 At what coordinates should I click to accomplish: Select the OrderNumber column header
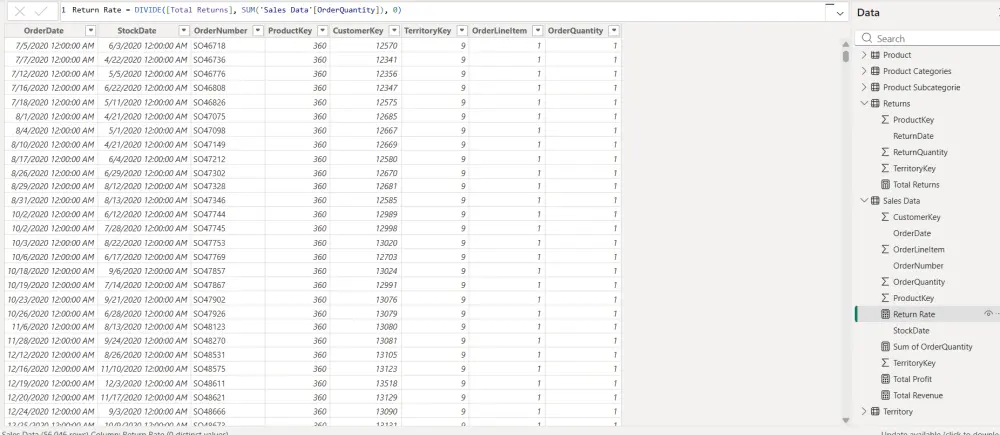pyautogui.click(x=221, y=31)
